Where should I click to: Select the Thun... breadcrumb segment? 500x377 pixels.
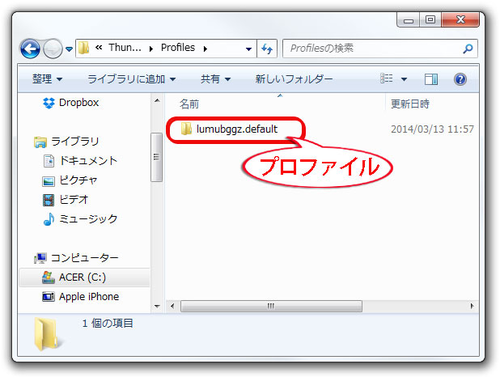coord(125,48)
